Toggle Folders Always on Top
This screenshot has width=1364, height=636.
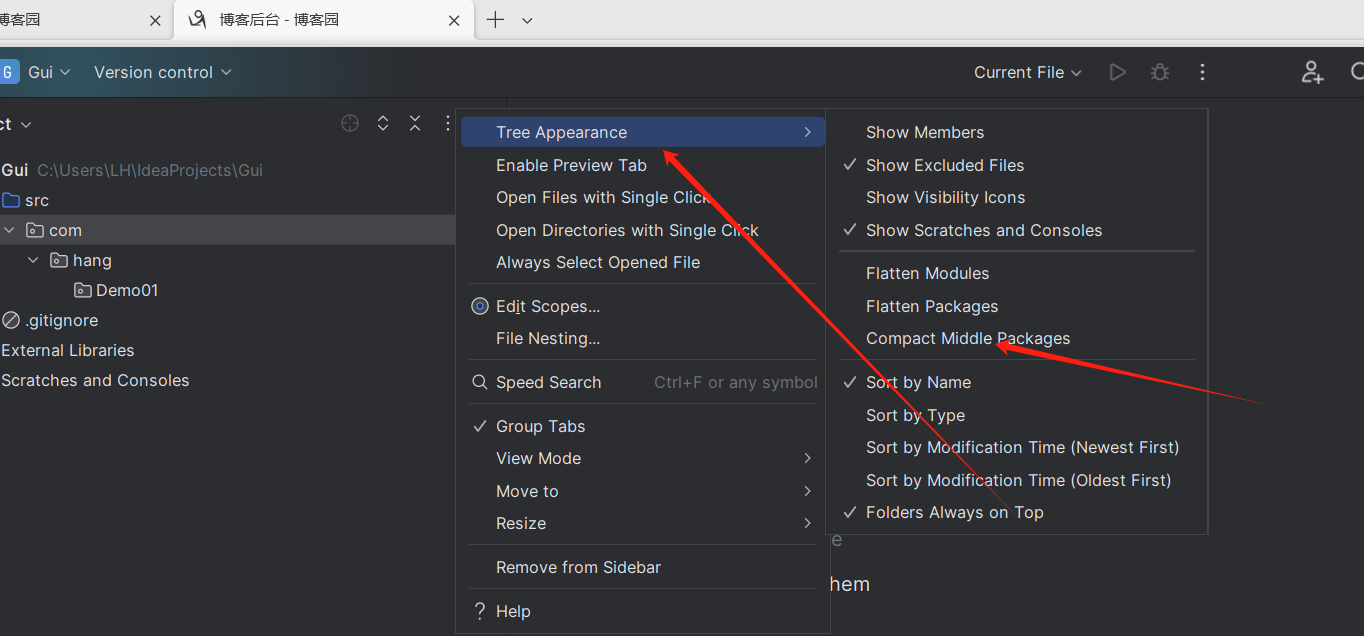(x=954, y=513)
